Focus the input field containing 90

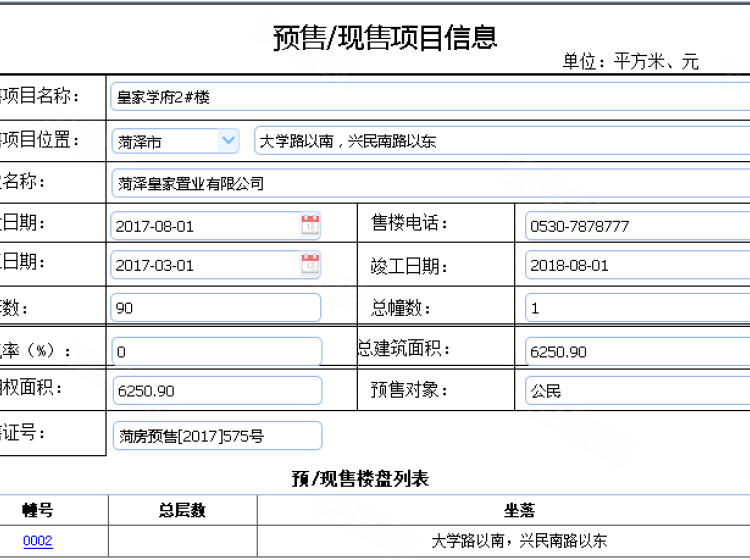pos(215,308)
